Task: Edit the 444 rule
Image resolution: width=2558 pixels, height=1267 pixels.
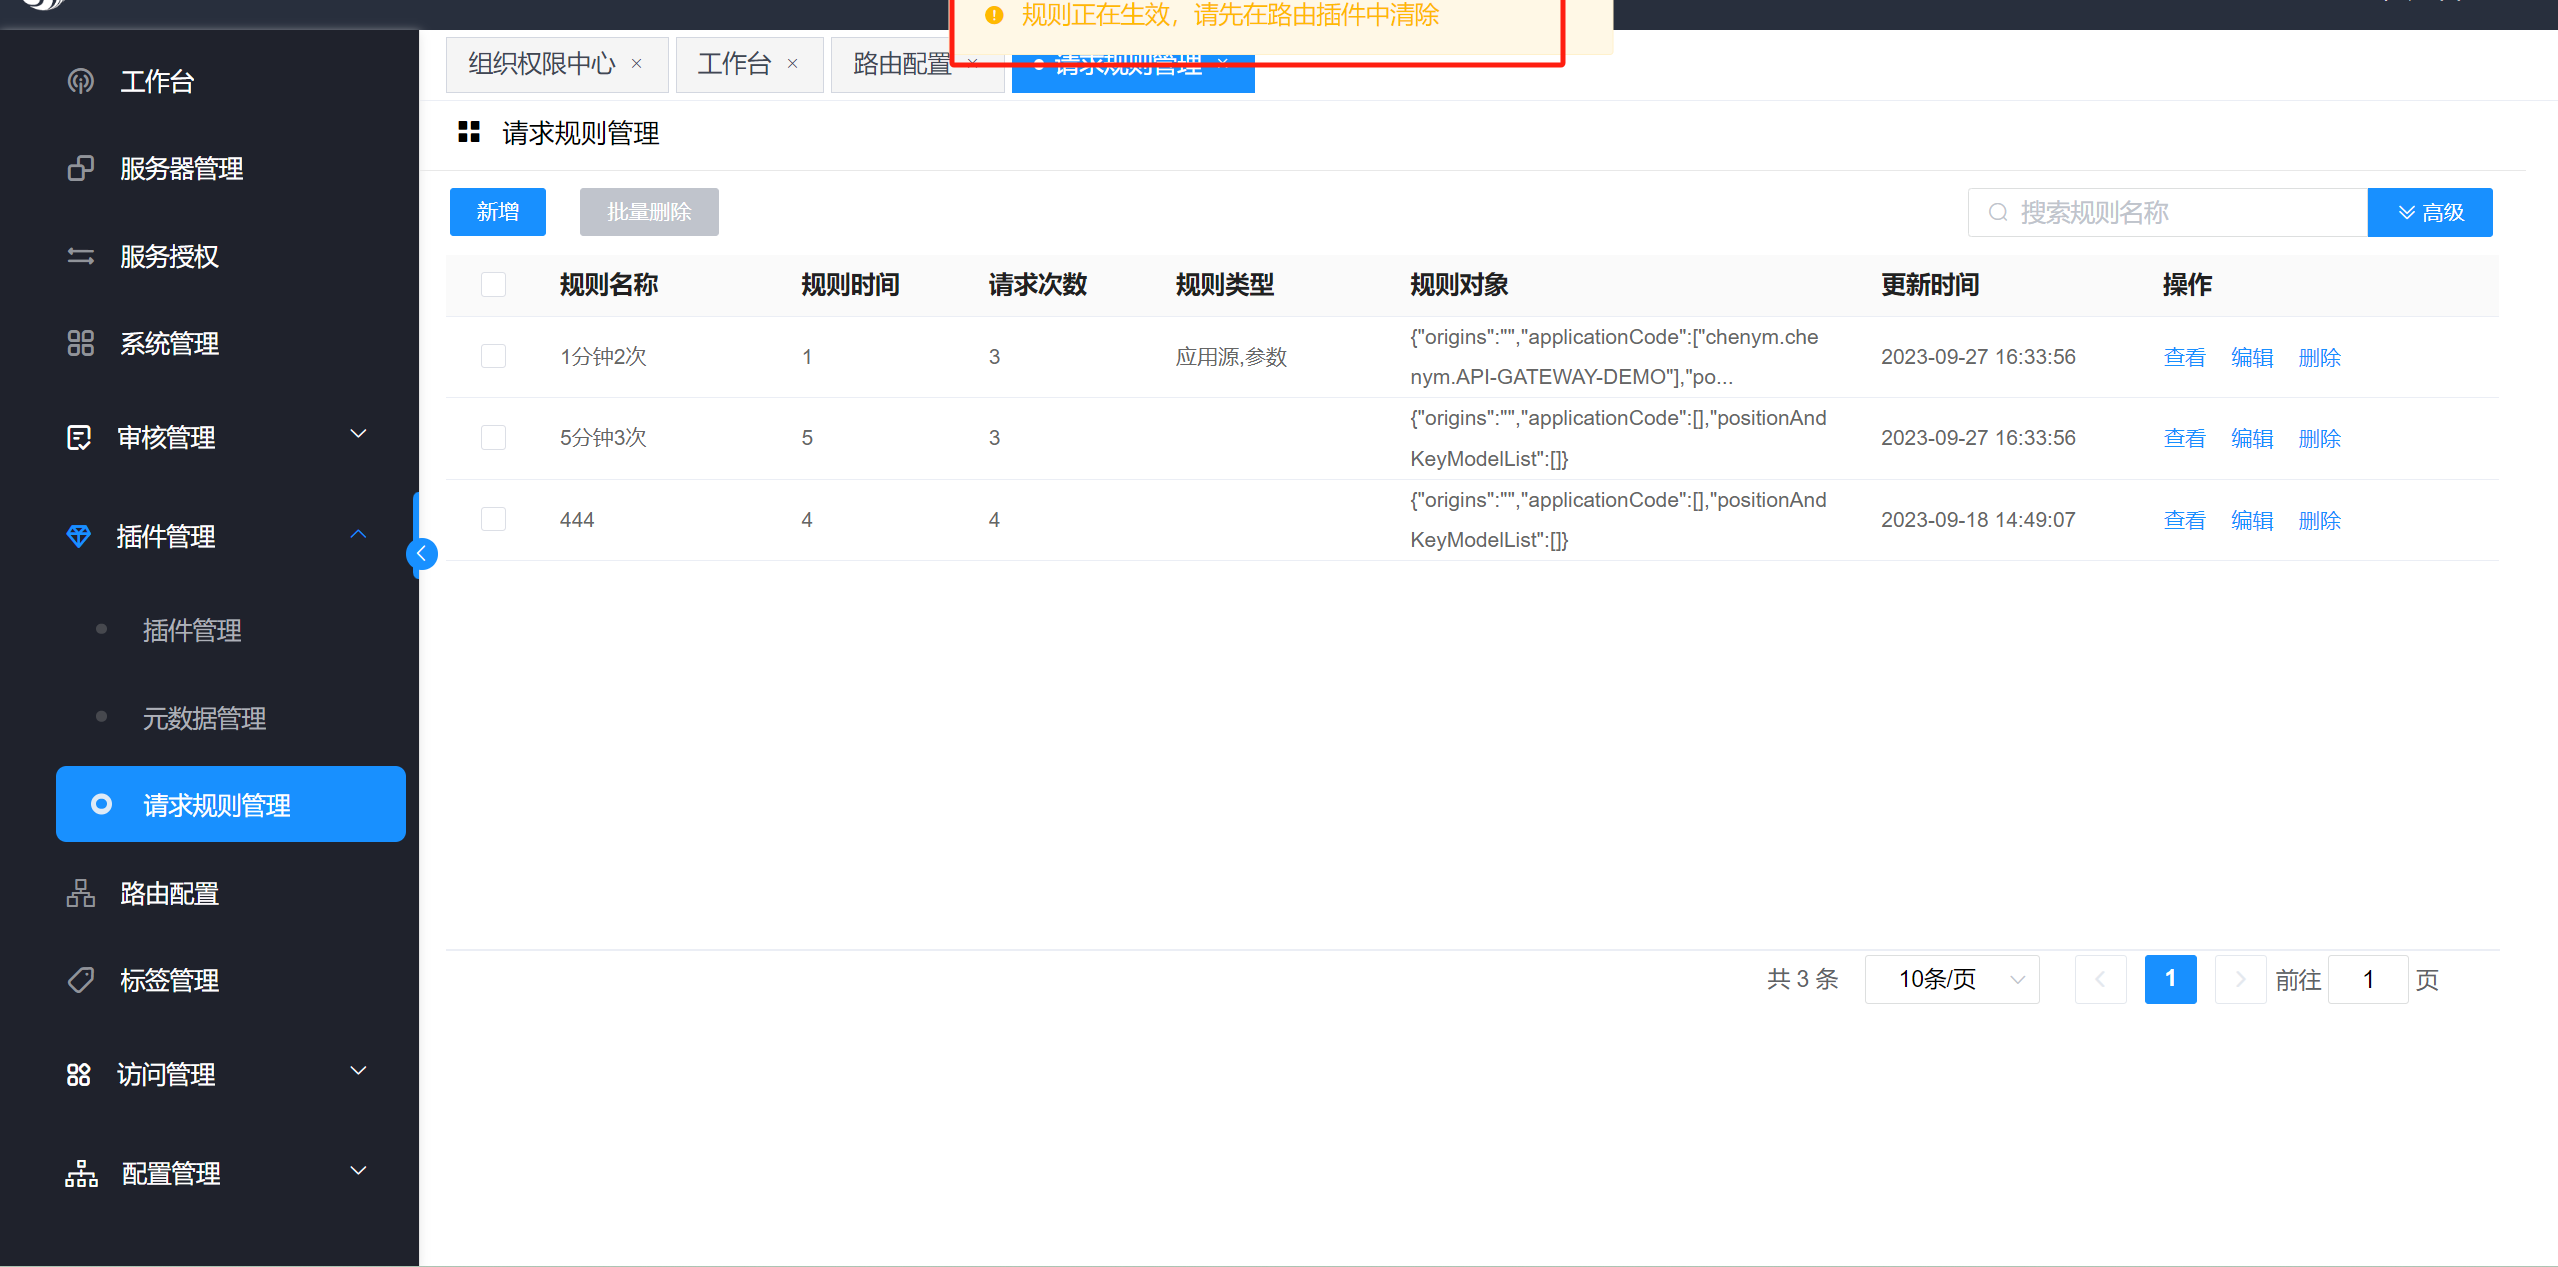Action: point(2252,520)
